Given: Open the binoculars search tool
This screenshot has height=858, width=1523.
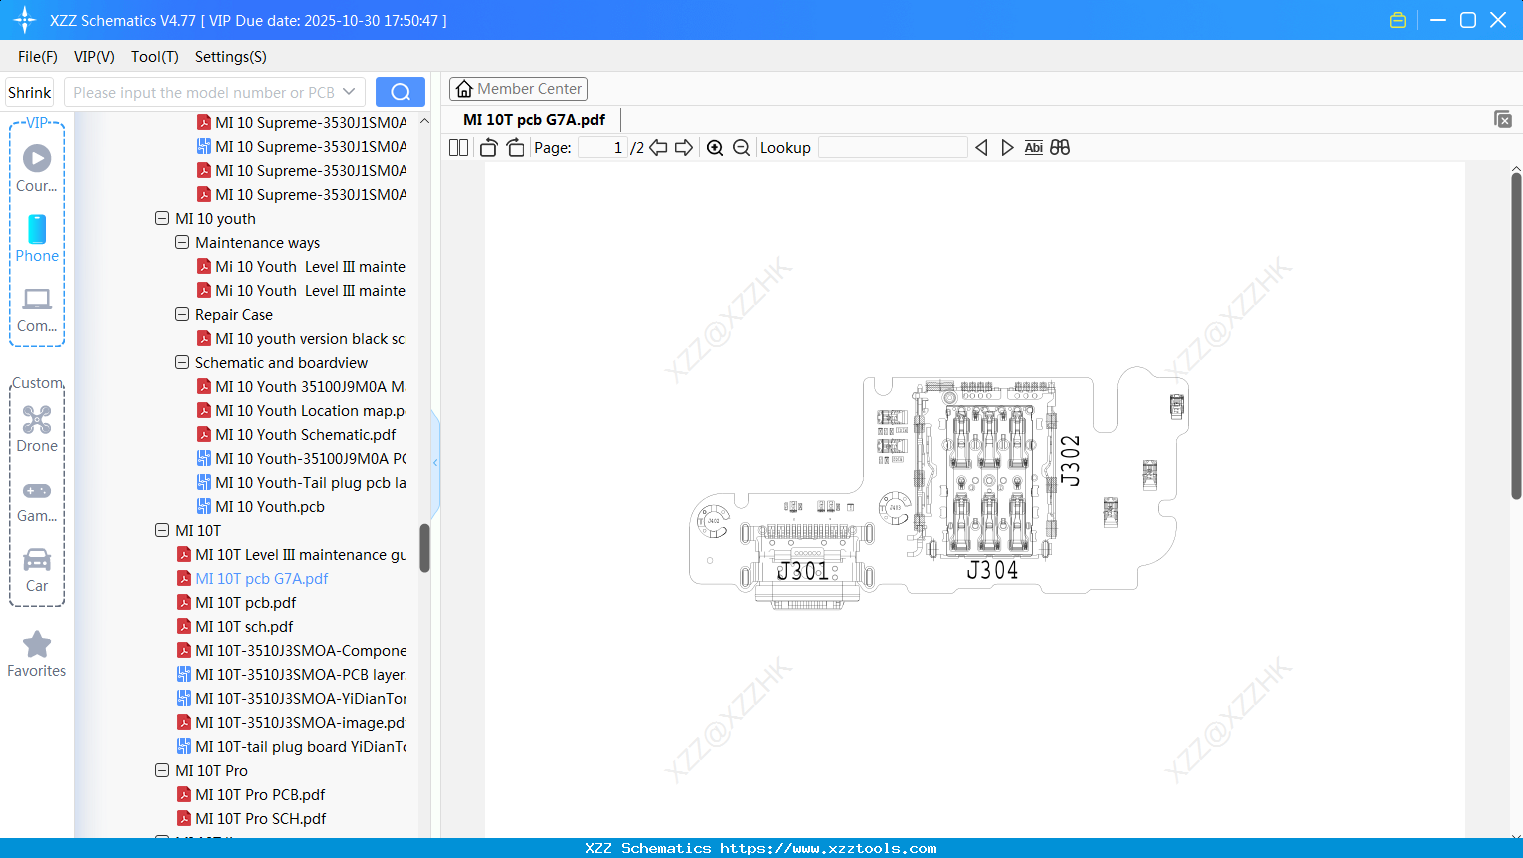Looking at the screenshot, I should 1060,147.
